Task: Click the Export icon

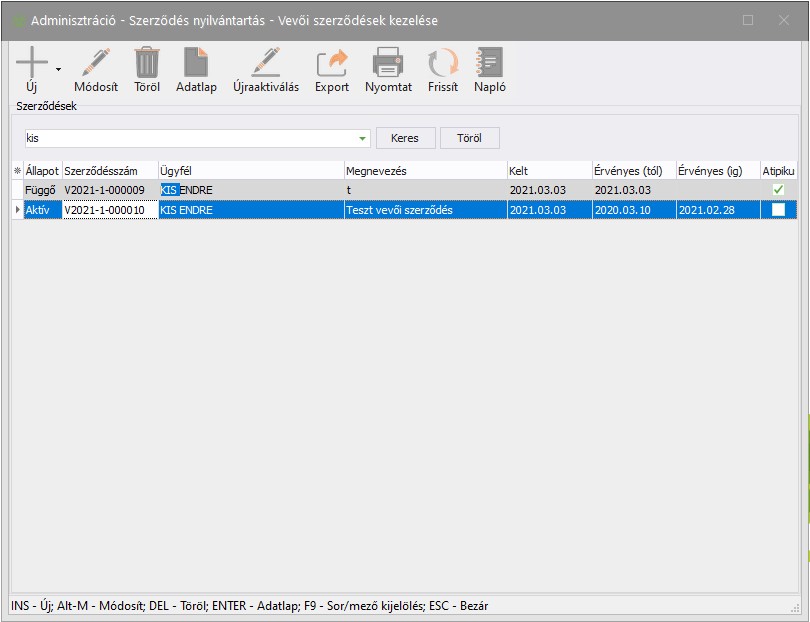Action: (332, 64)
